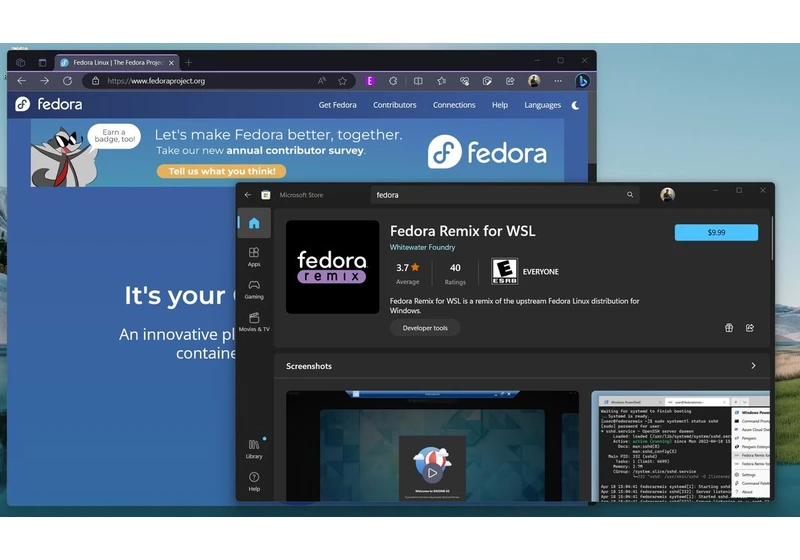Open Contributors menu on Fedora site

(394, 105)
